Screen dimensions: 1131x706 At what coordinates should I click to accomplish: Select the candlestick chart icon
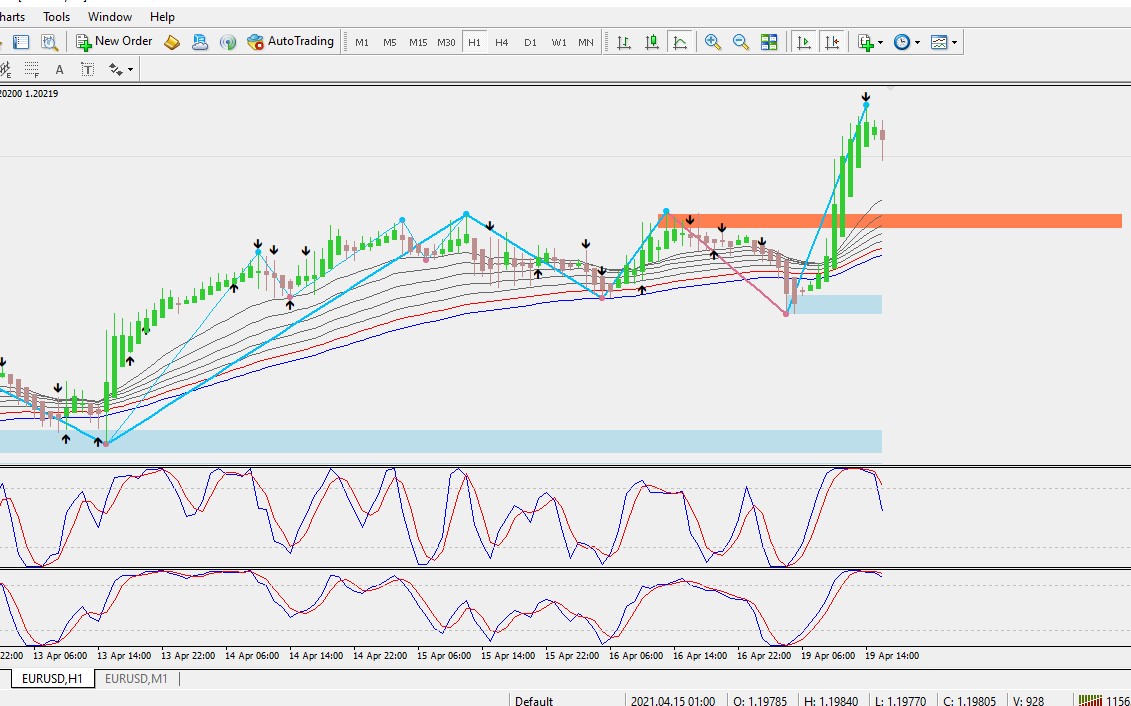pos(652,43)
